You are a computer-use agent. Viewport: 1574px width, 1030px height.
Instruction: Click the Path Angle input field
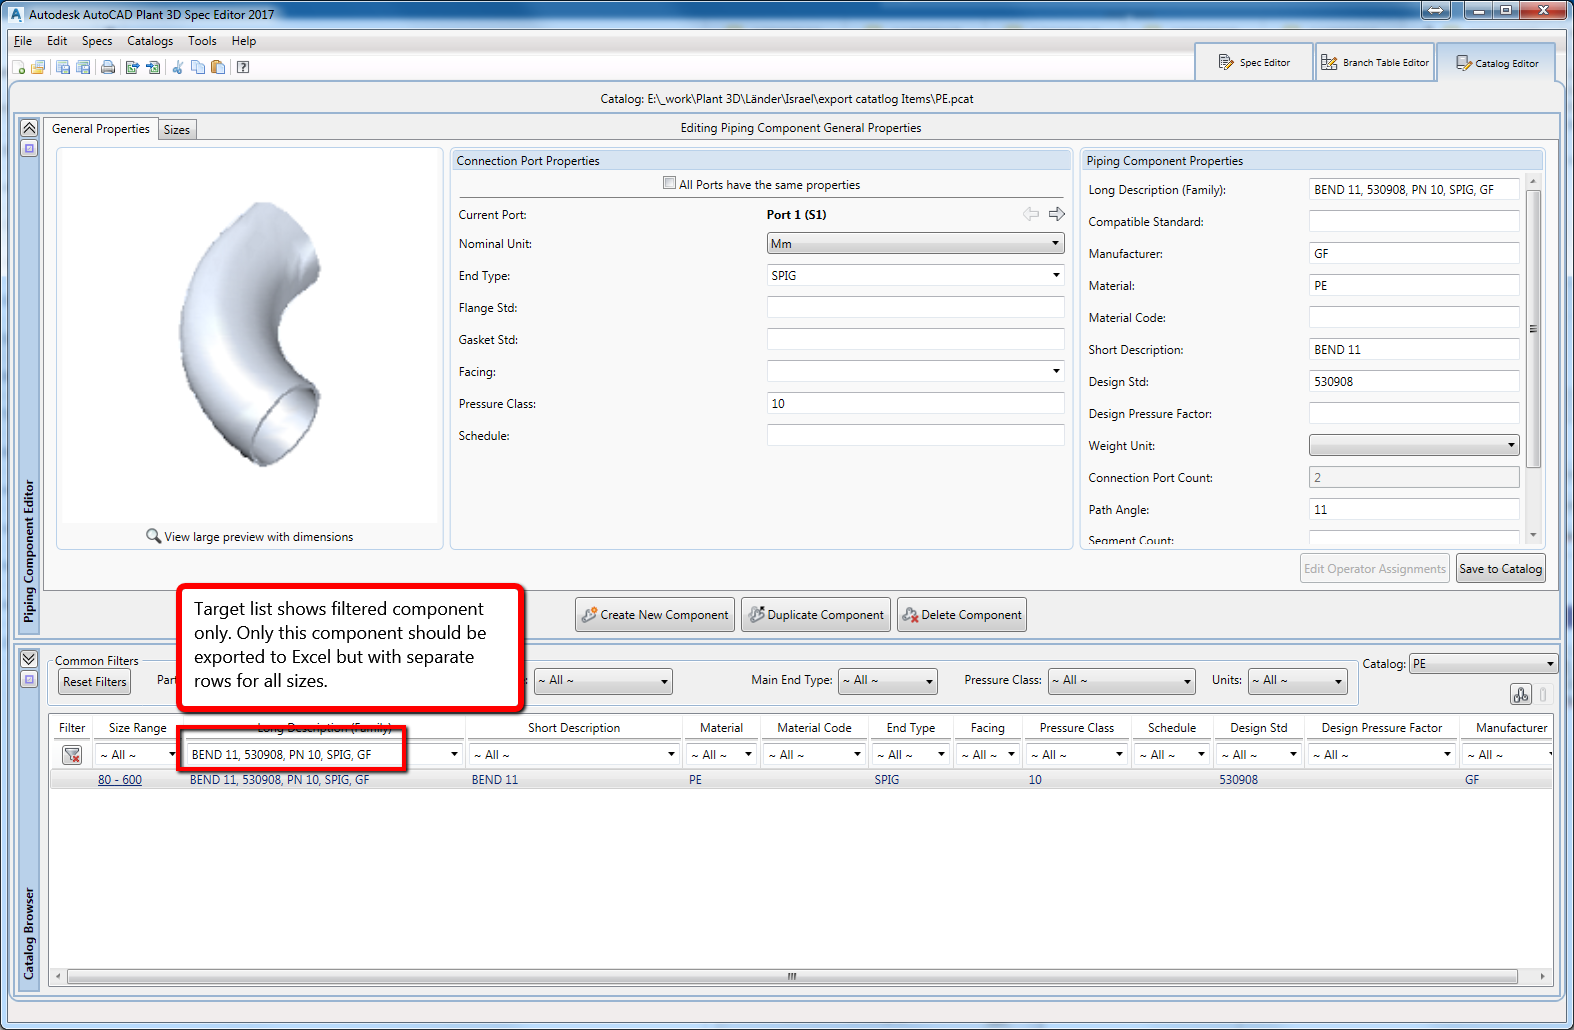tap(1414, 509)
